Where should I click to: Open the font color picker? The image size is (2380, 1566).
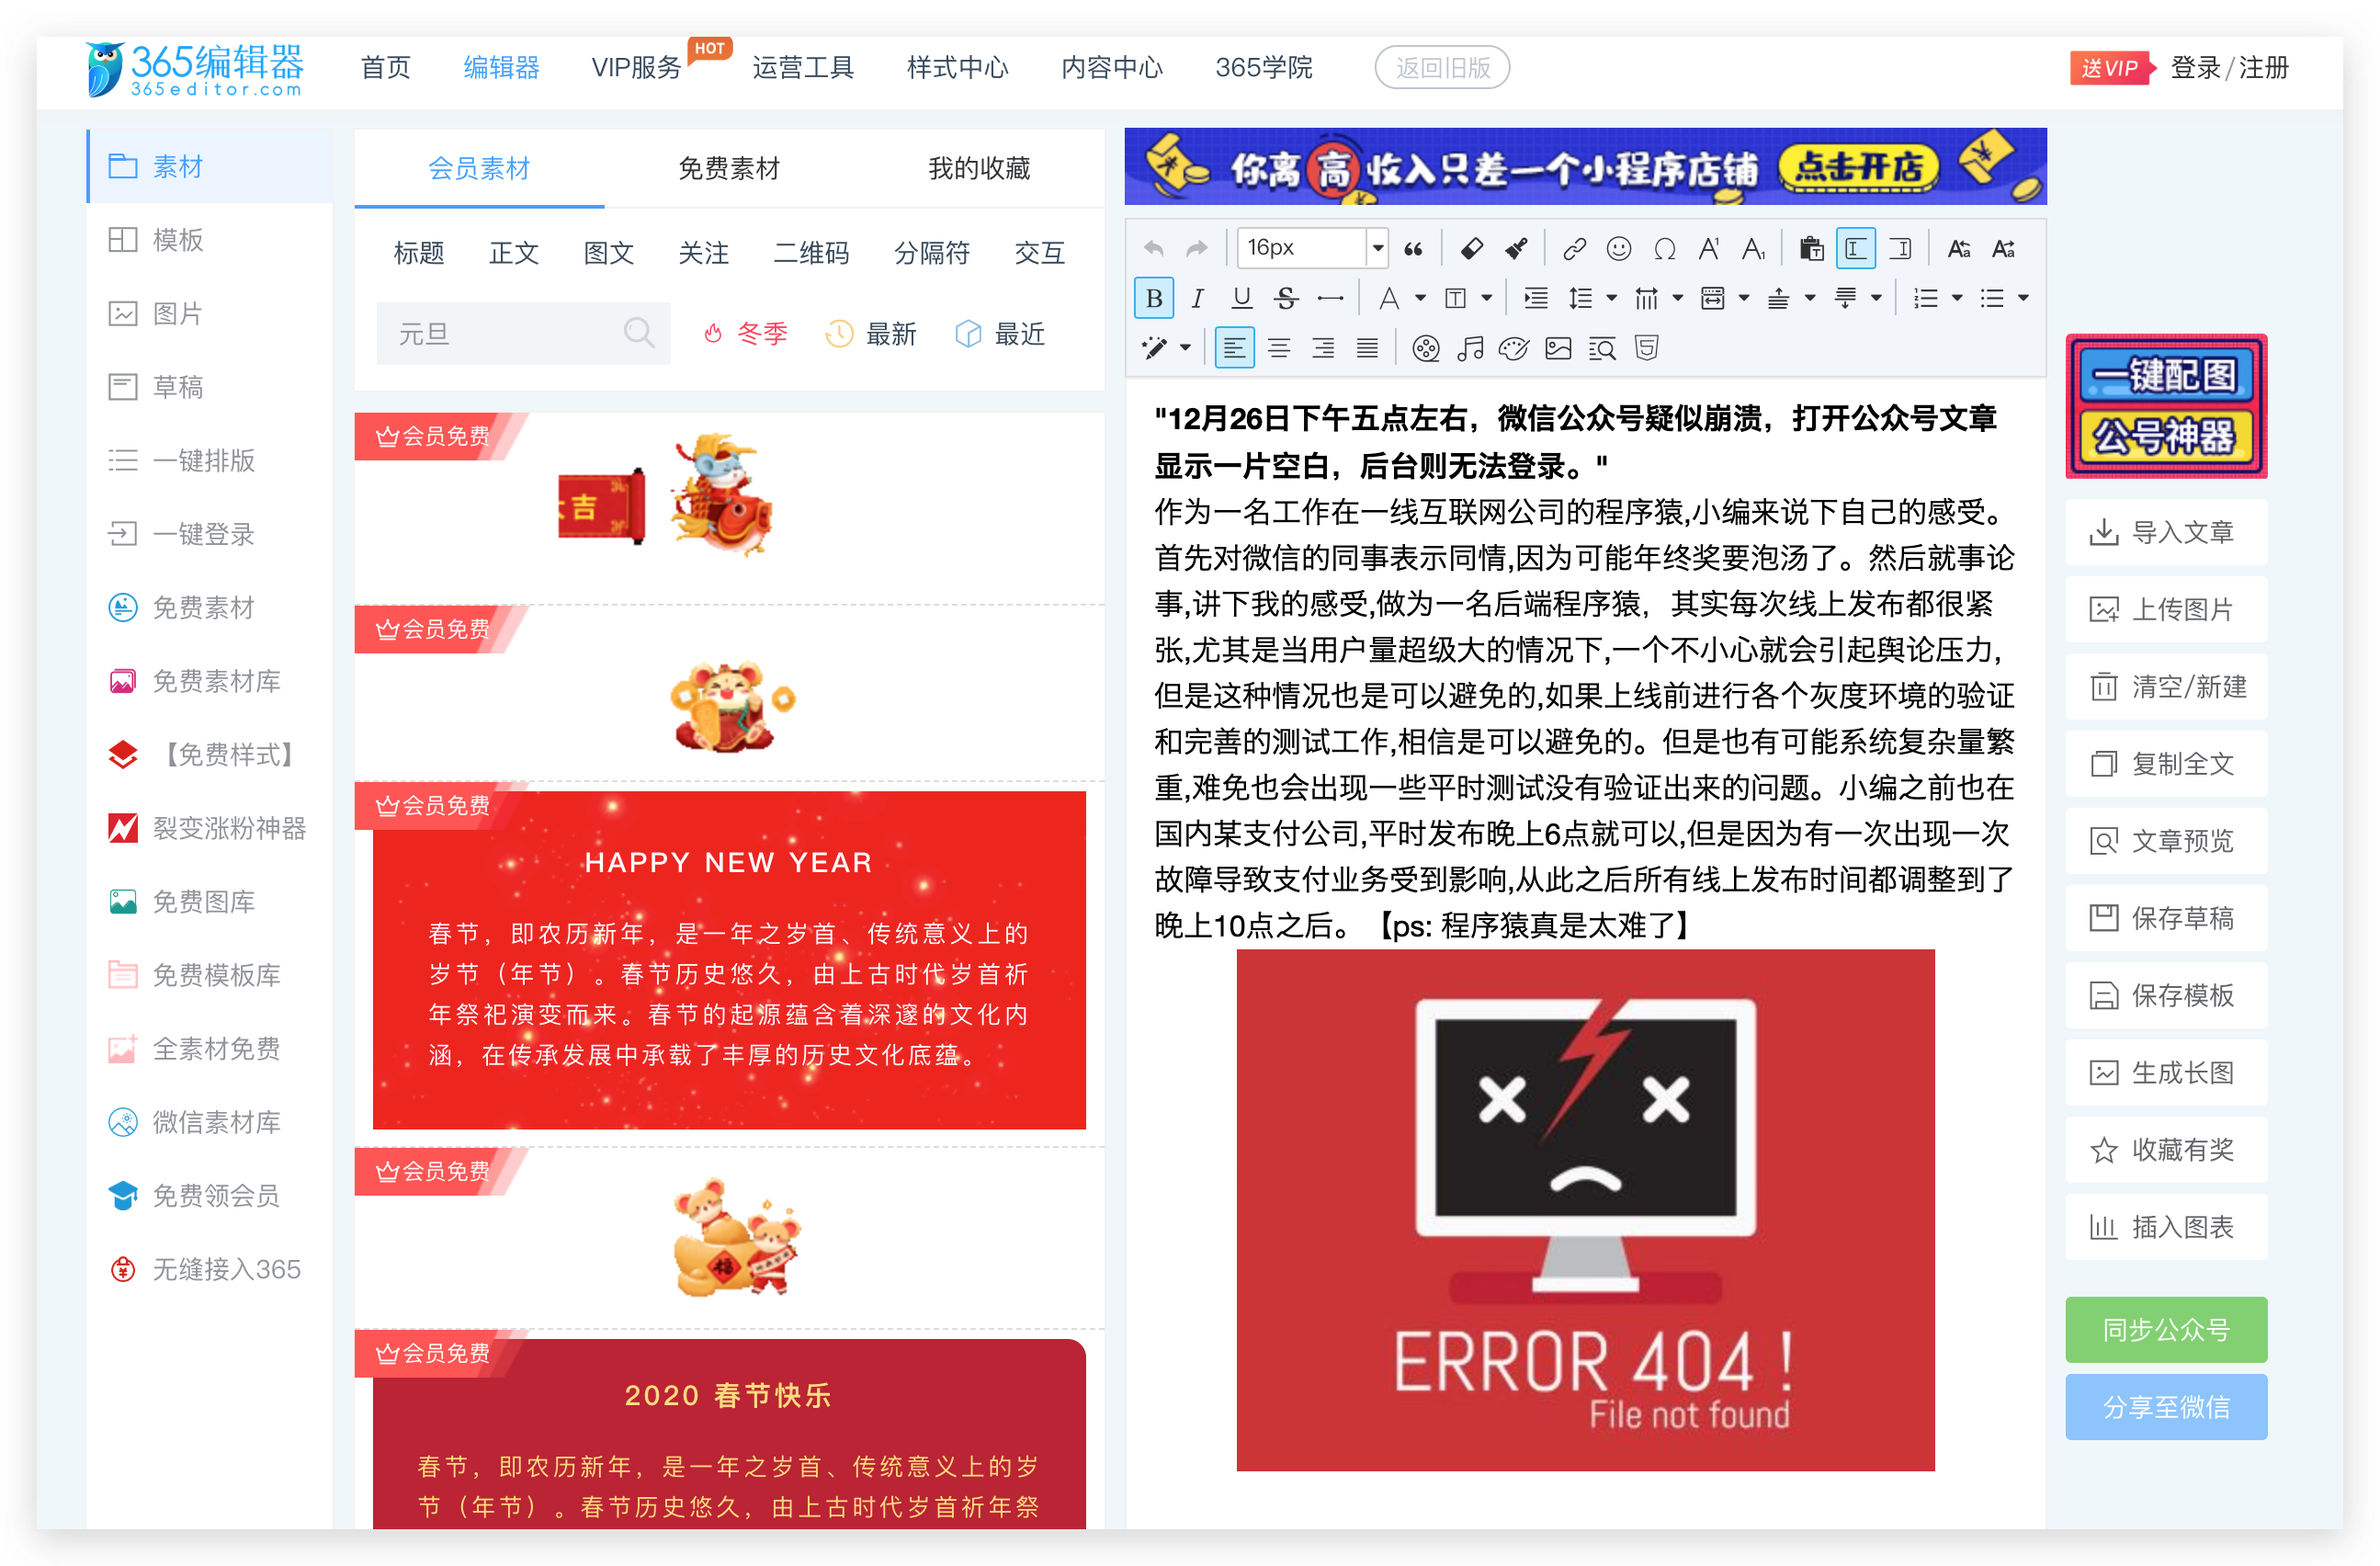(x=1391, y=298)
